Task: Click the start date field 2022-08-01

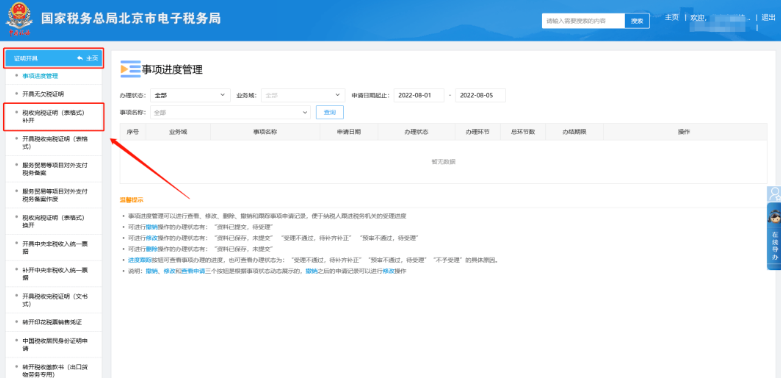Action: pyautogui.click(x=419, y=95)
